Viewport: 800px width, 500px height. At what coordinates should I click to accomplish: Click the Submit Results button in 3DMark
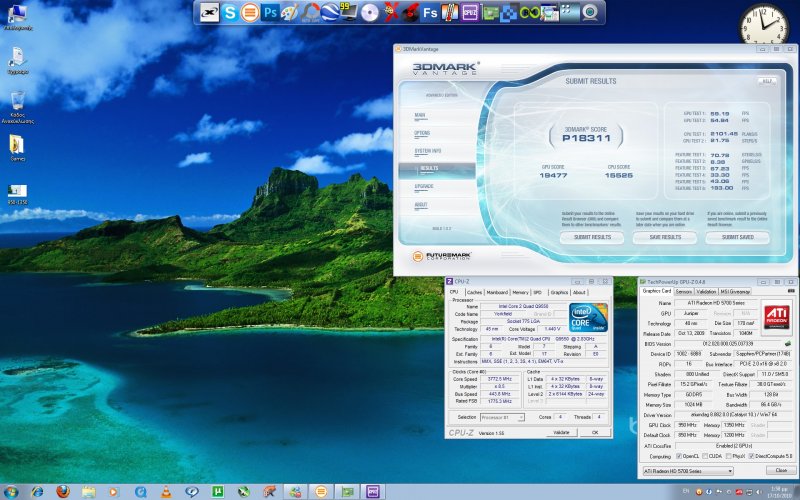(x=592, y=237)
